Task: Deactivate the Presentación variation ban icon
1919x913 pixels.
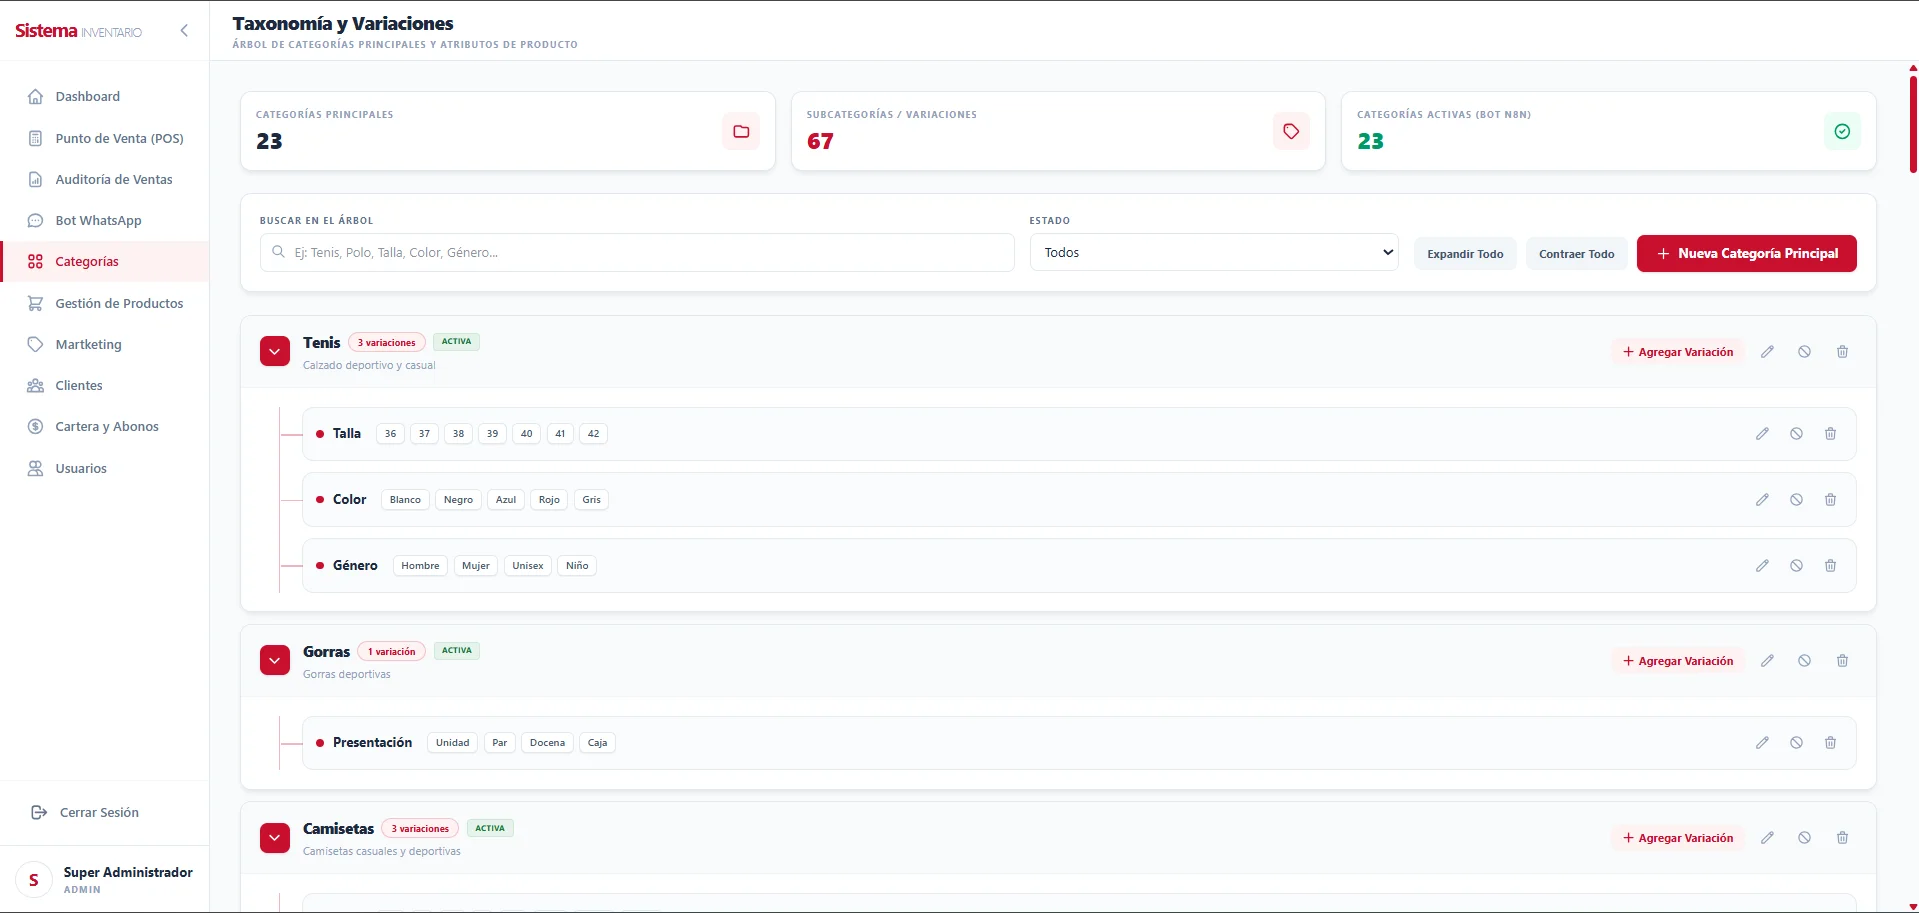Action: click(x=1796, y=743)
